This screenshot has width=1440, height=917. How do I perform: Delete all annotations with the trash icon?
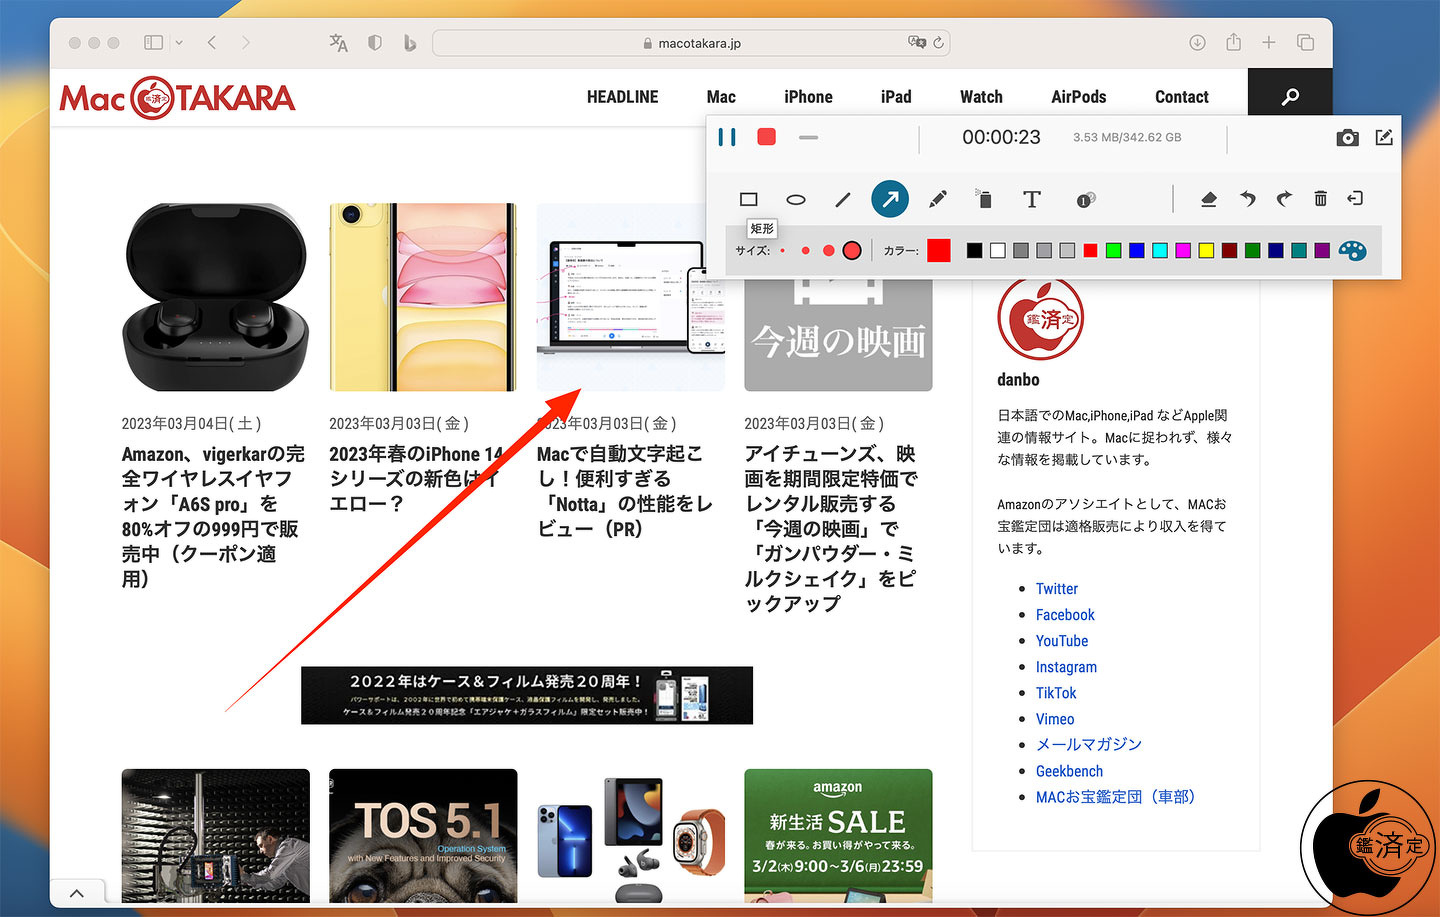1320,199
